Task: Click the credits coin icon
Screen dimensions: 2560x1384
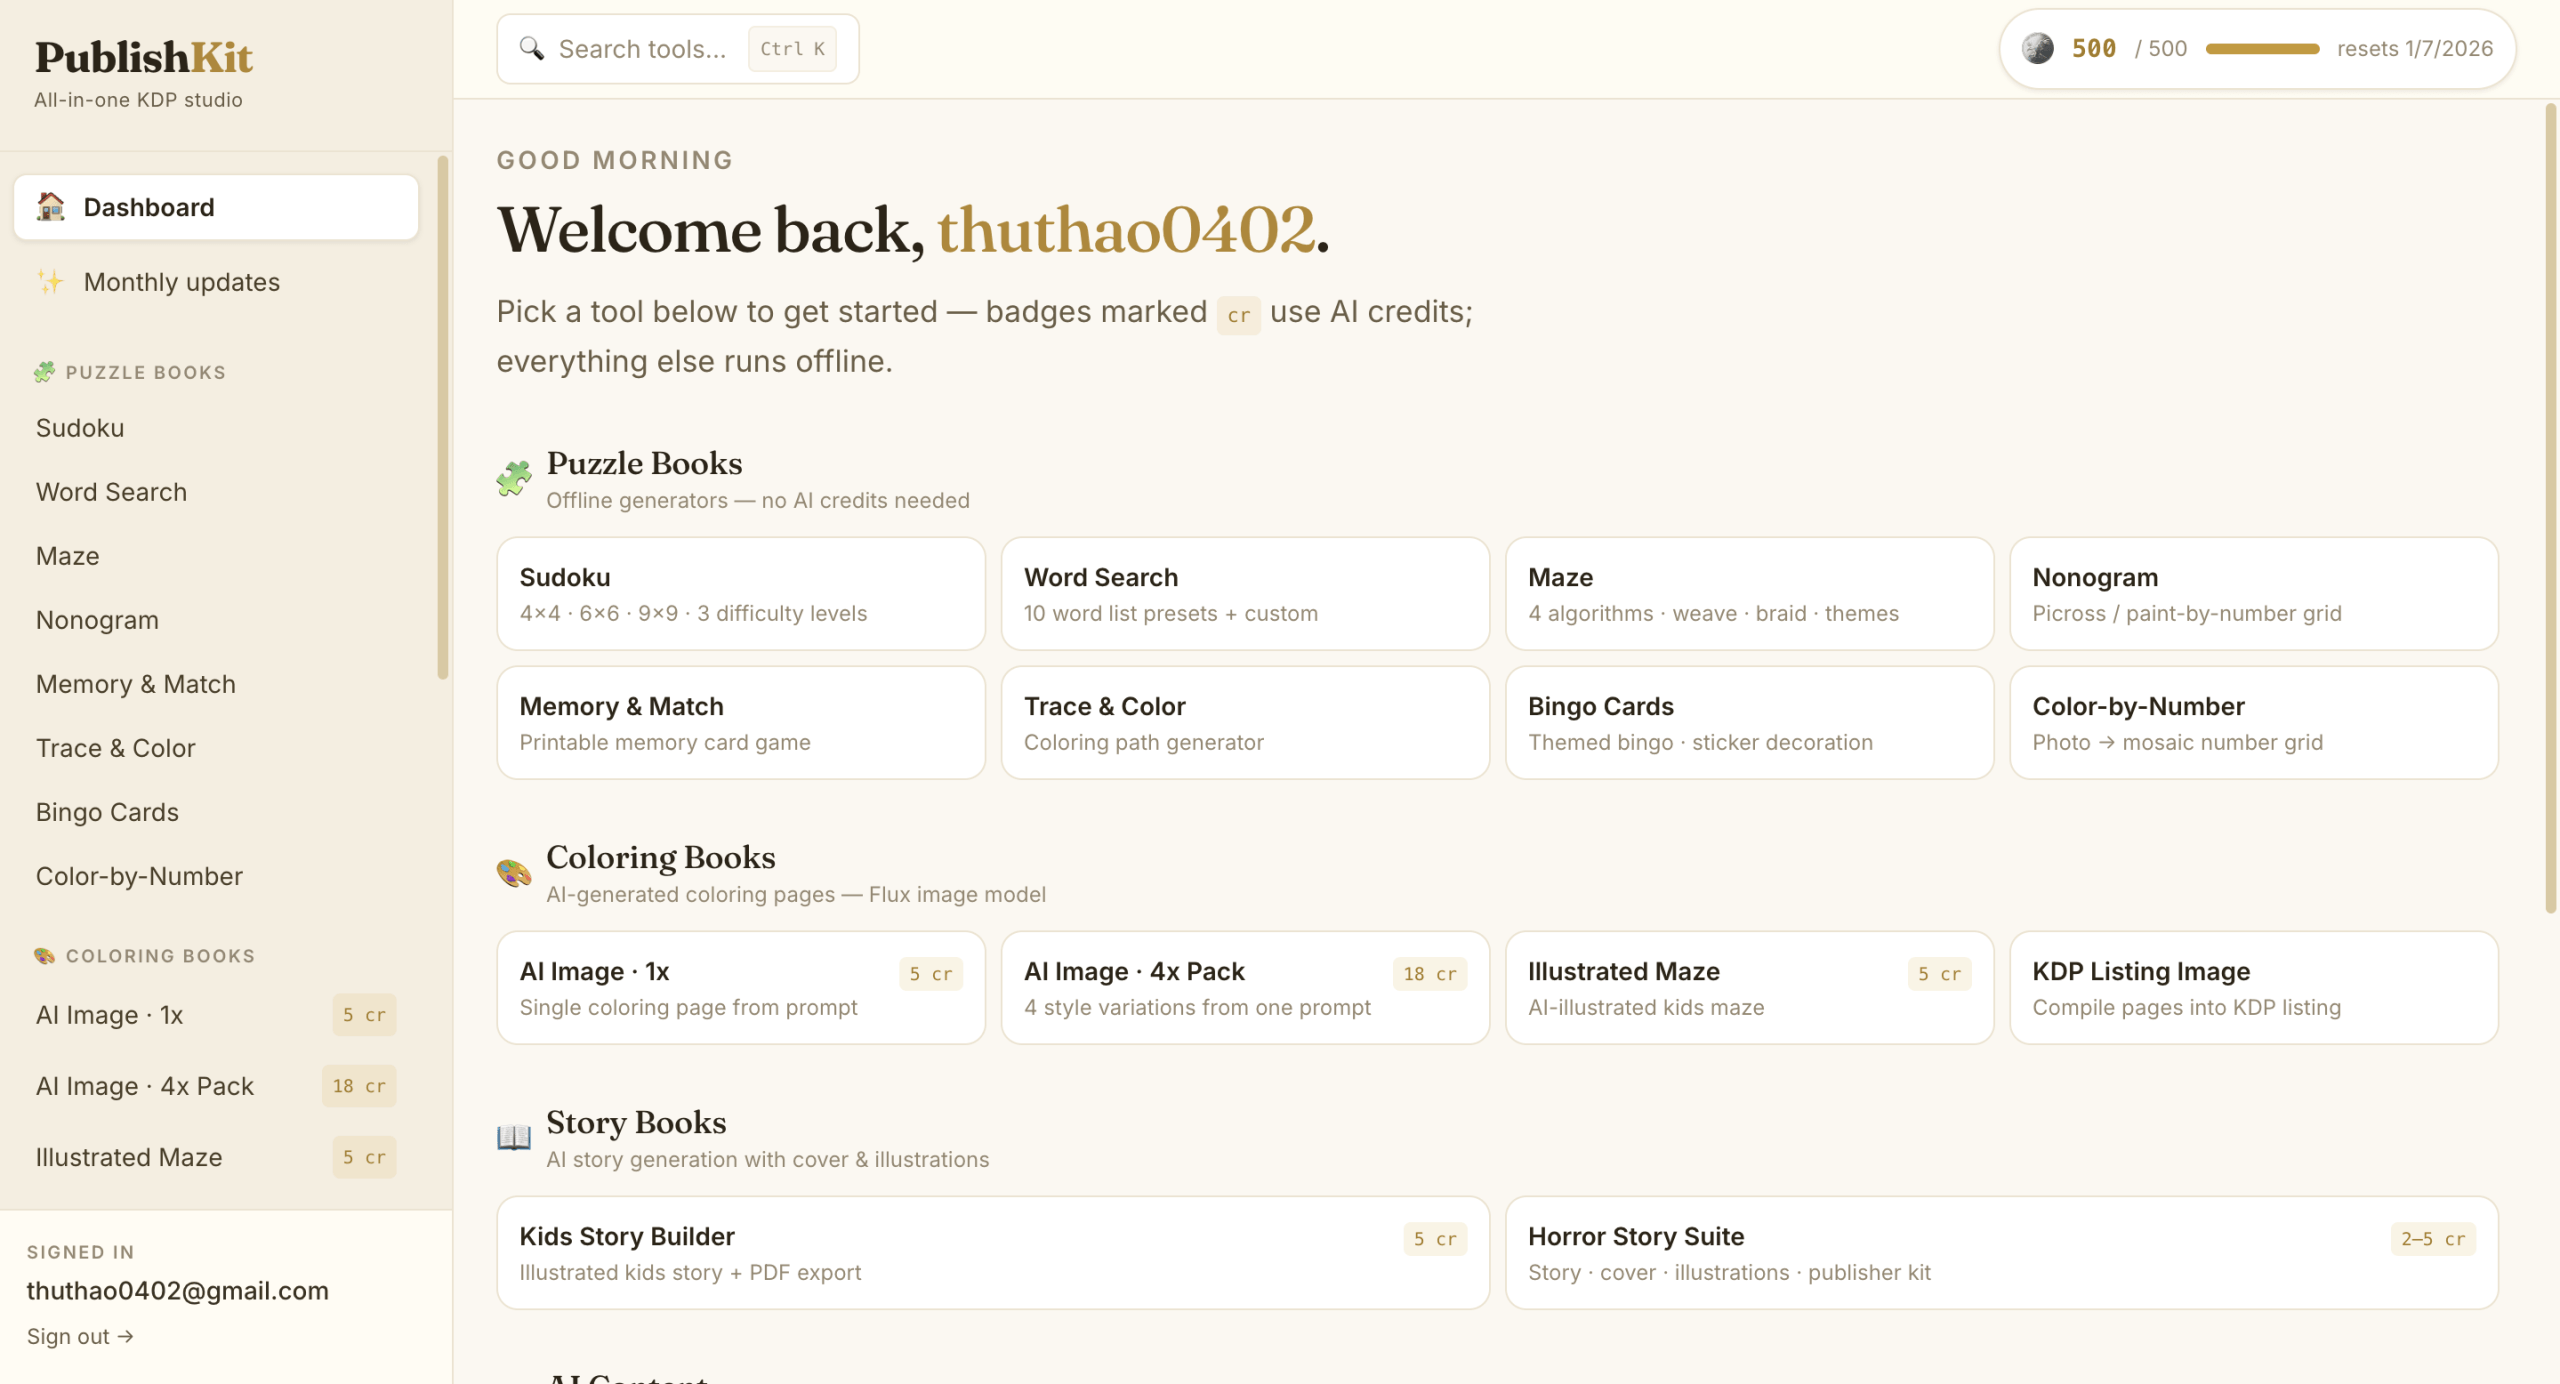Action: pyautogui.click(x=2038, y=48)
